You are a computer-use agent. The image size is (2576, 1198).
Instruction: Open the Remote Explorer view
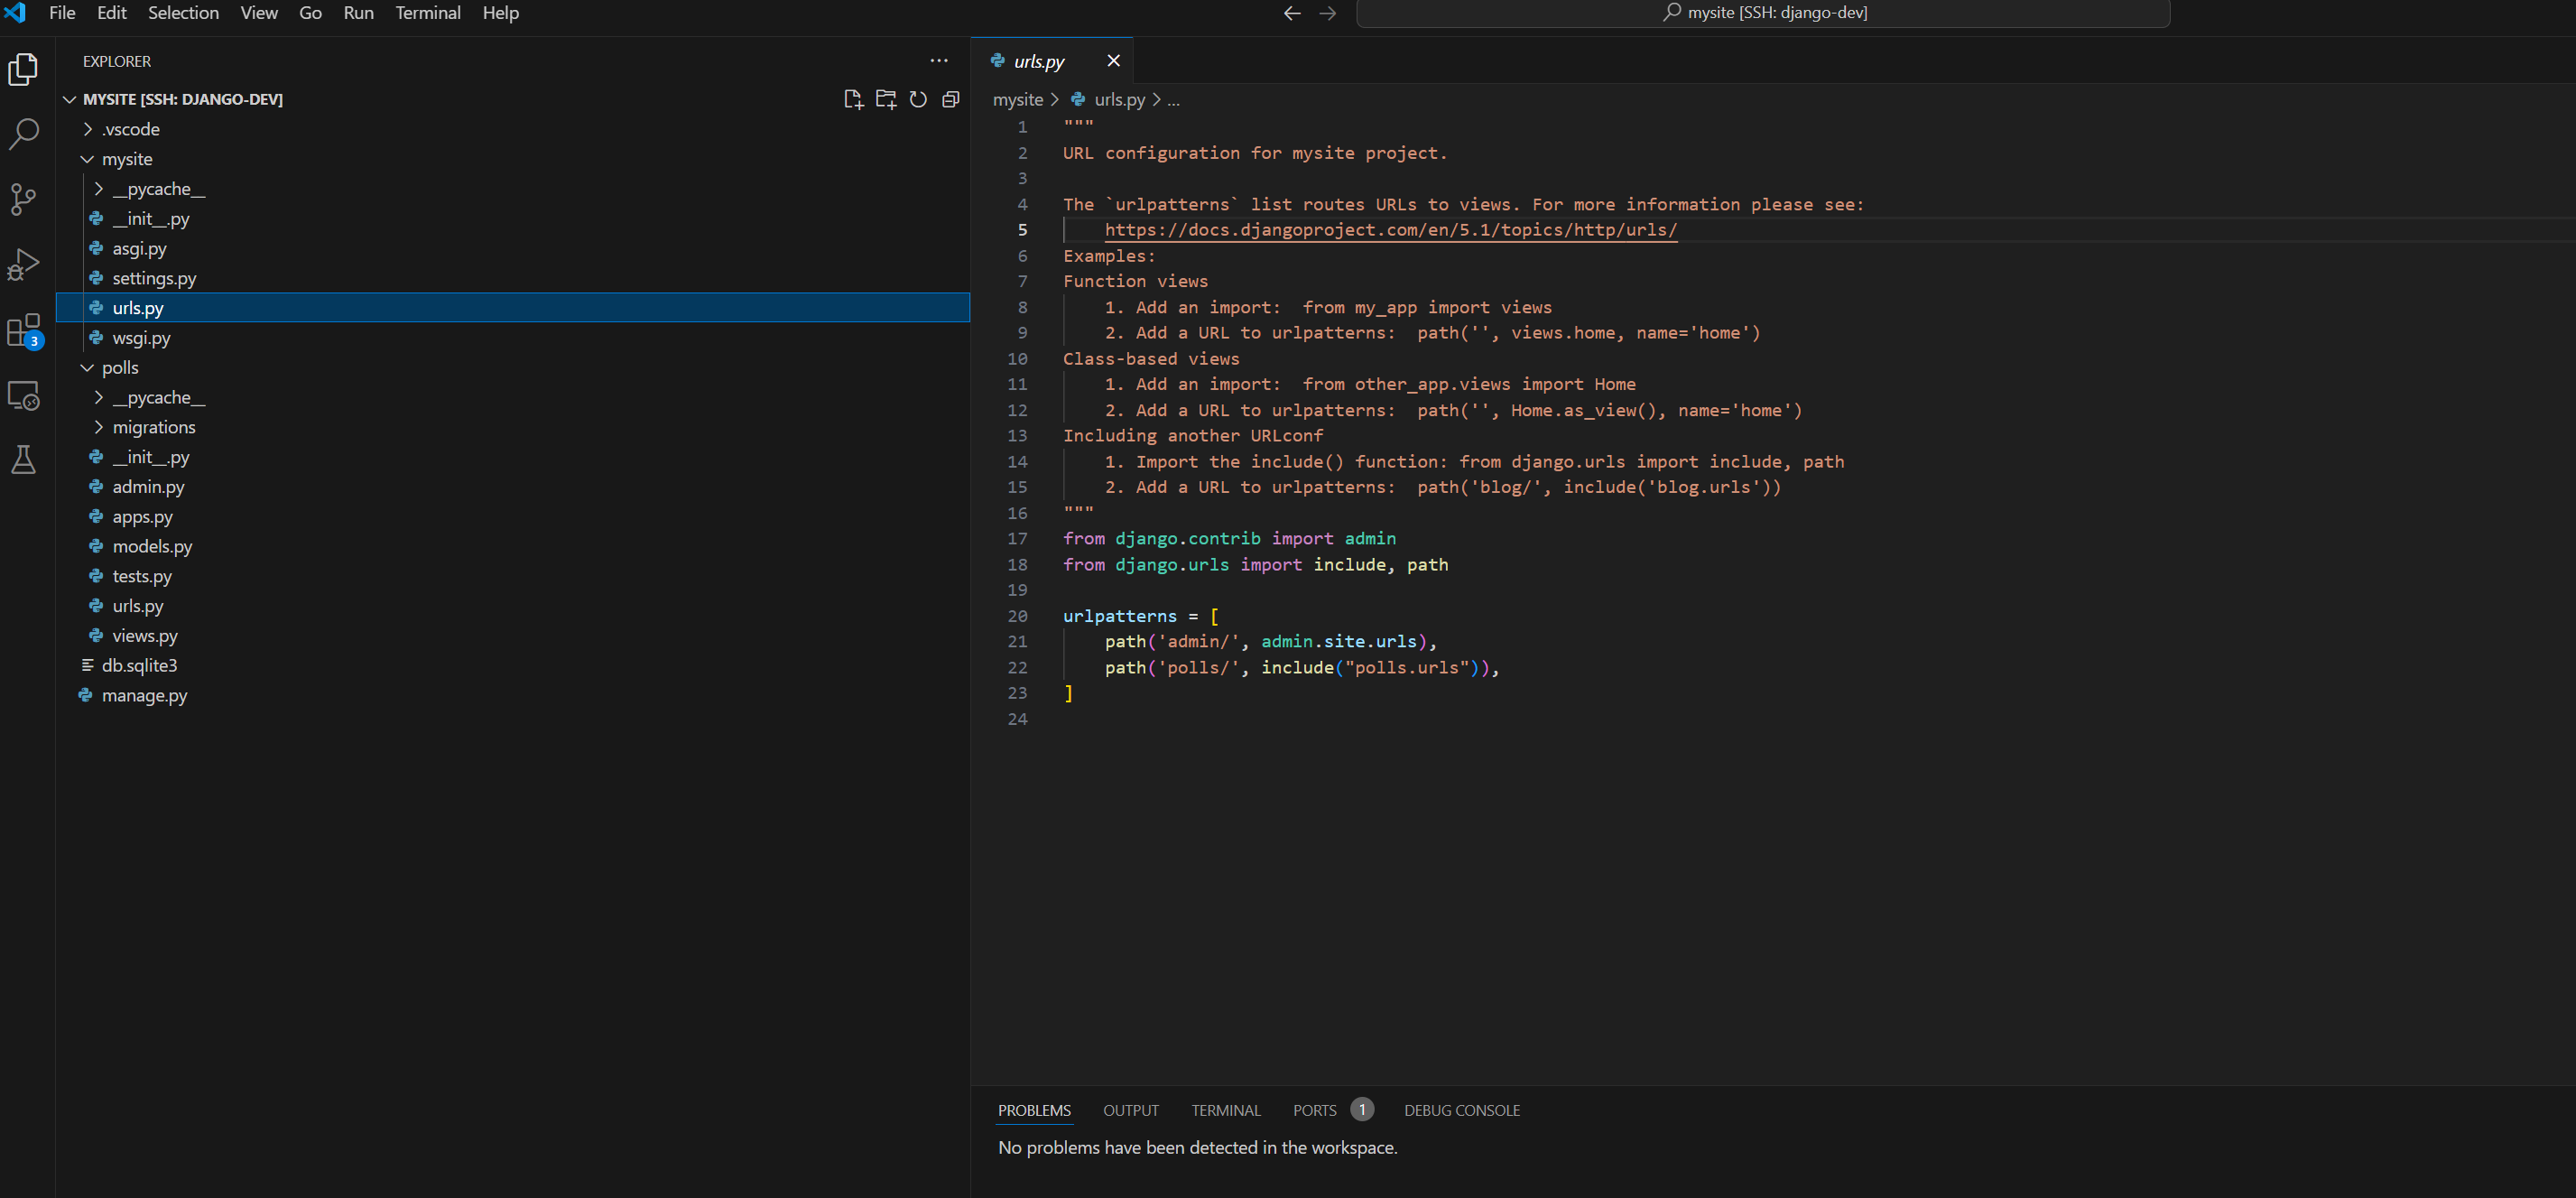(23, 396)
